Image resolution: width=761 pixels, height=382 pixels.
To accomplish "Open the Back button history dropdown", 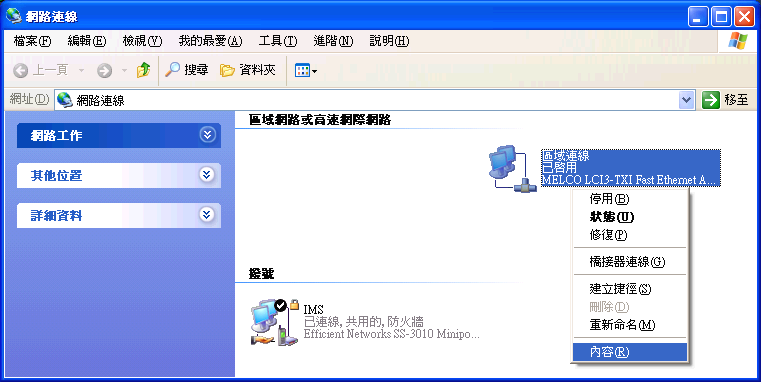I will click(82, 71).
